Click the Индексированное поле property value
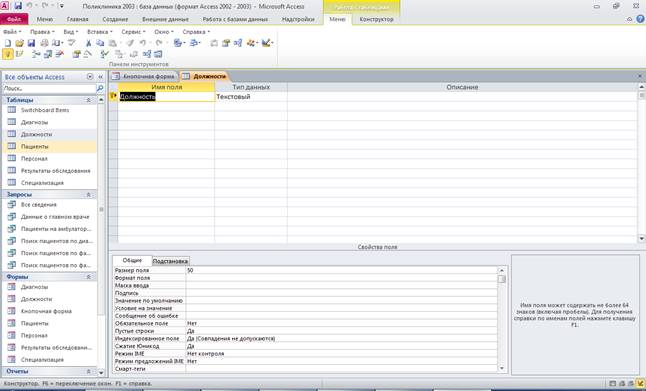Image resolution: width=646 pixels, height=391 pixels. coord(341,338)
